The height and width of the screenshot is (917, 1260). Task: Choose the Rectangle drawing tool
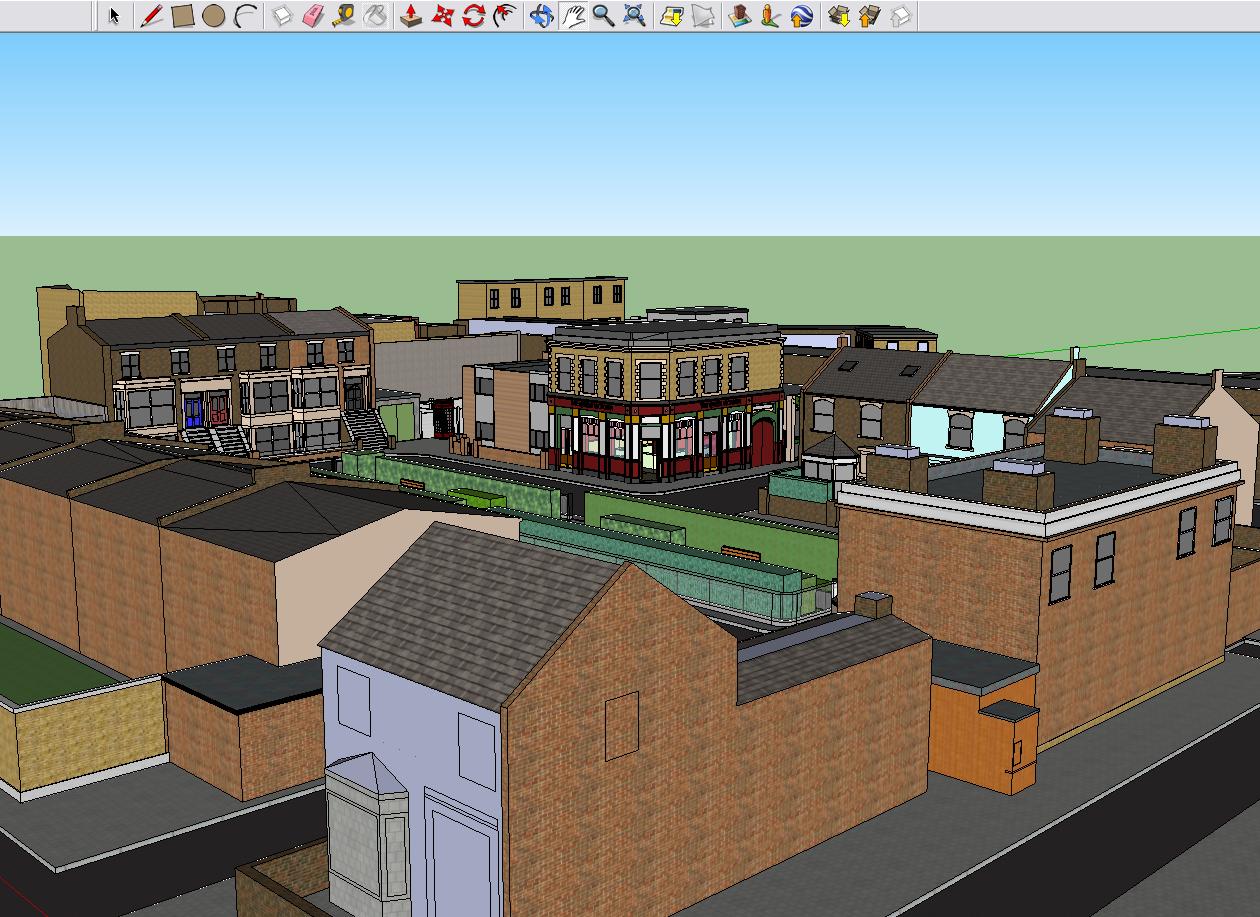point(182,16)
